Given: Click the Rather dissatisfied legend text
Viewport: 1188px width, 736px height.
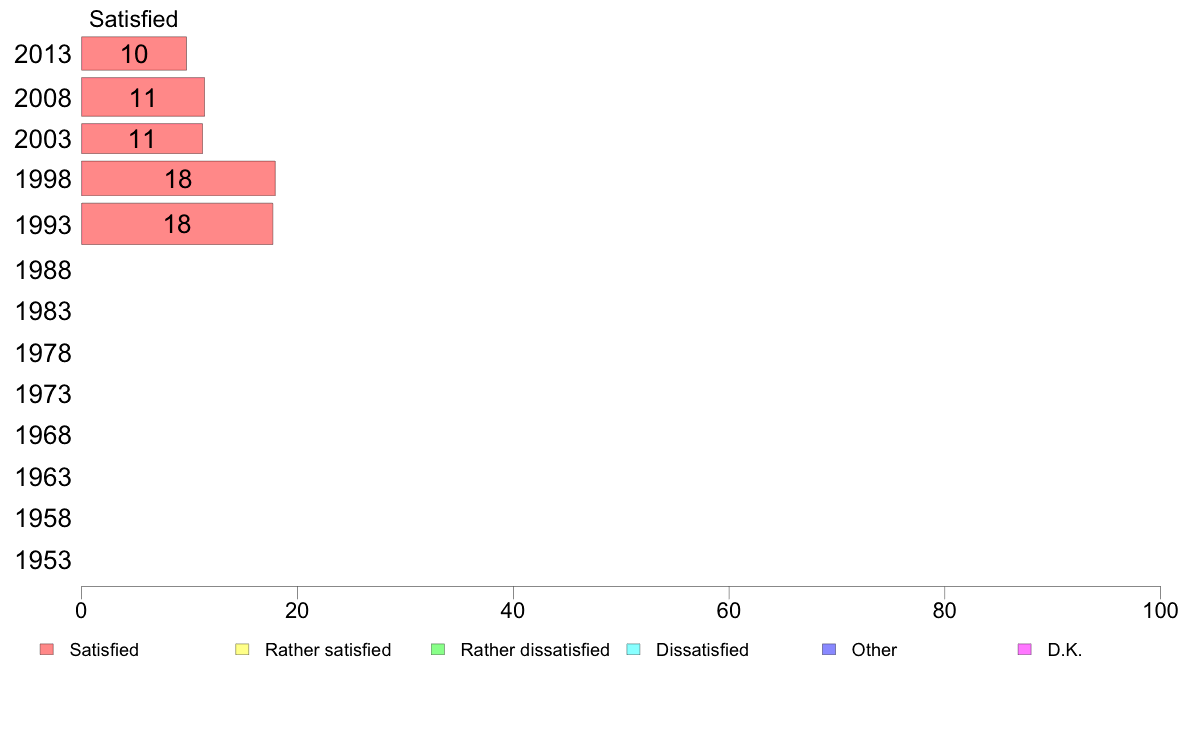Looking at the screenshot, I should pyautogui.click(x=535, y=650).
